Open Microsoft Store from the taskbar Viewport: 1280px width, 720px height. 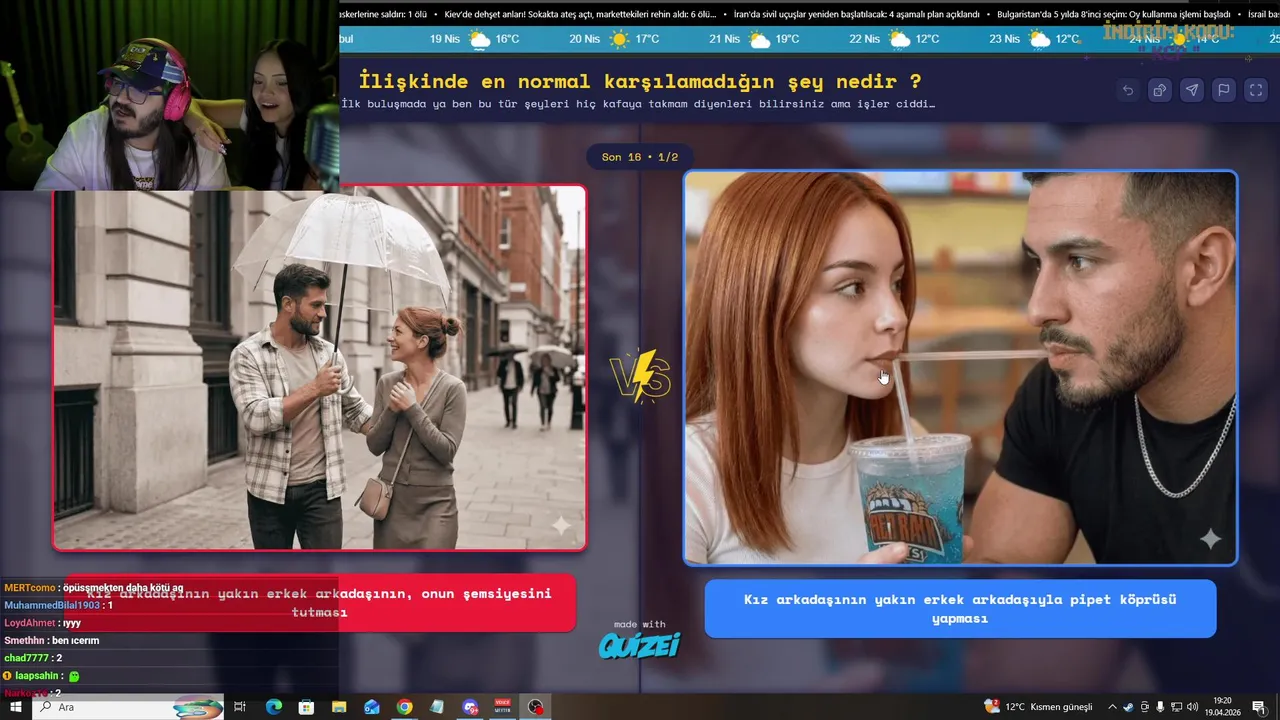tap(306, 707)
